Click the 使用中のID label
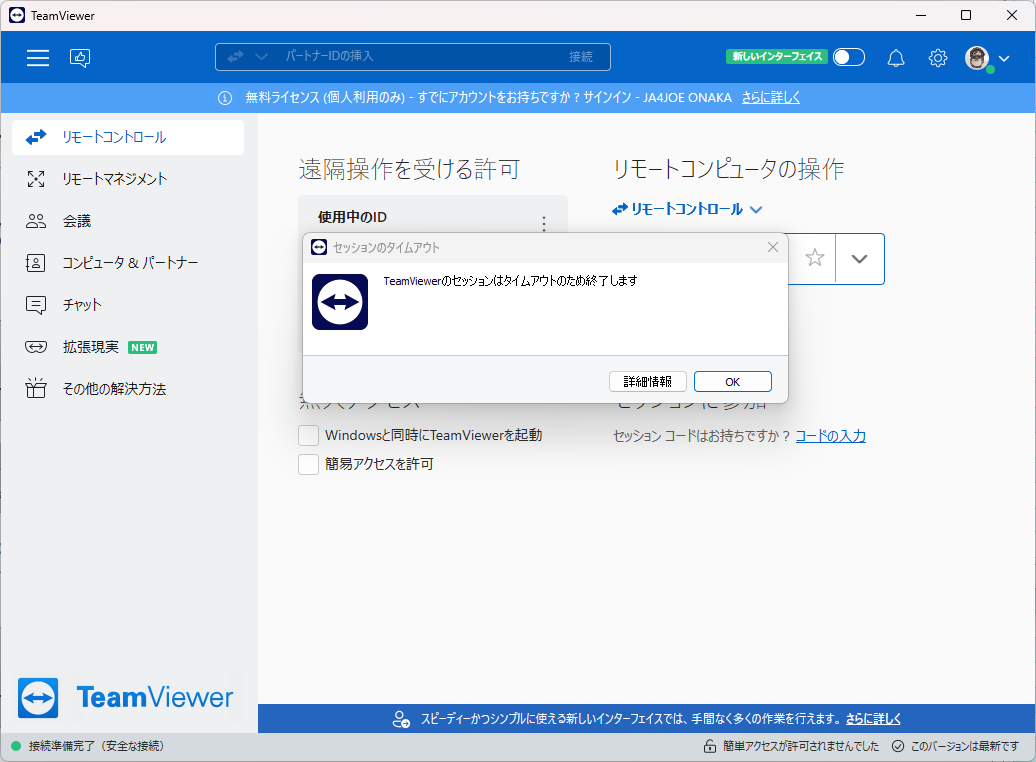Image resolution: width=1036 pixels, height=762 pixels. [x=352, y=217]
